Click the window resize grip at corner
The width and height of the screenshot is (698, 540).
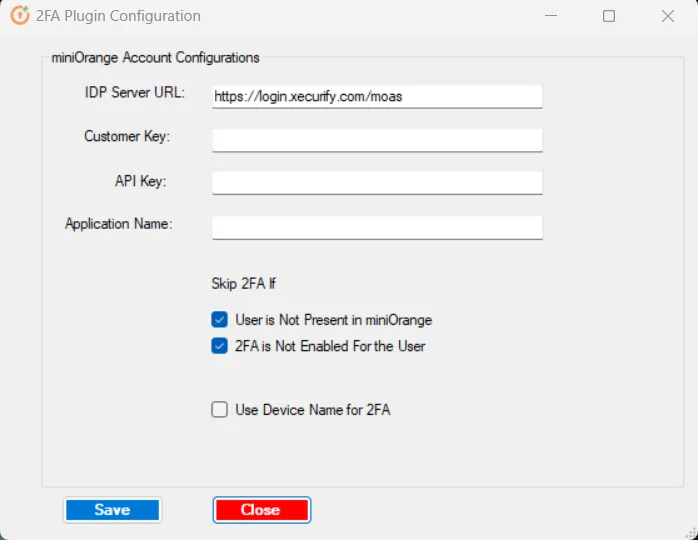pos(691,533)
